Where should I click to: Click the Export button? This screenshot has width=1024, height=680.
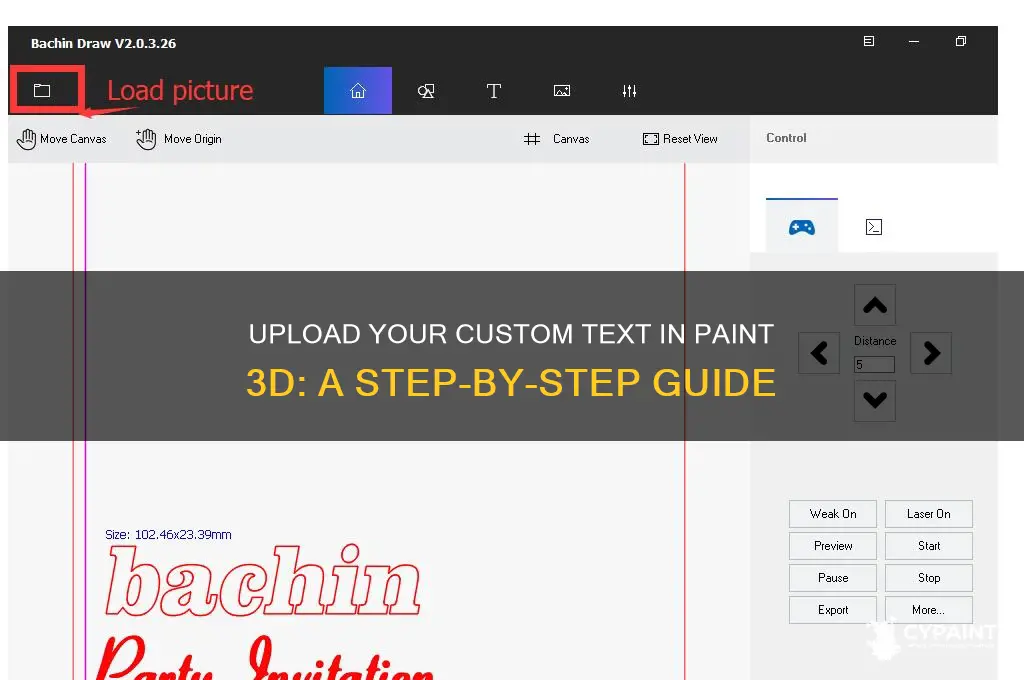click(833, 610)
